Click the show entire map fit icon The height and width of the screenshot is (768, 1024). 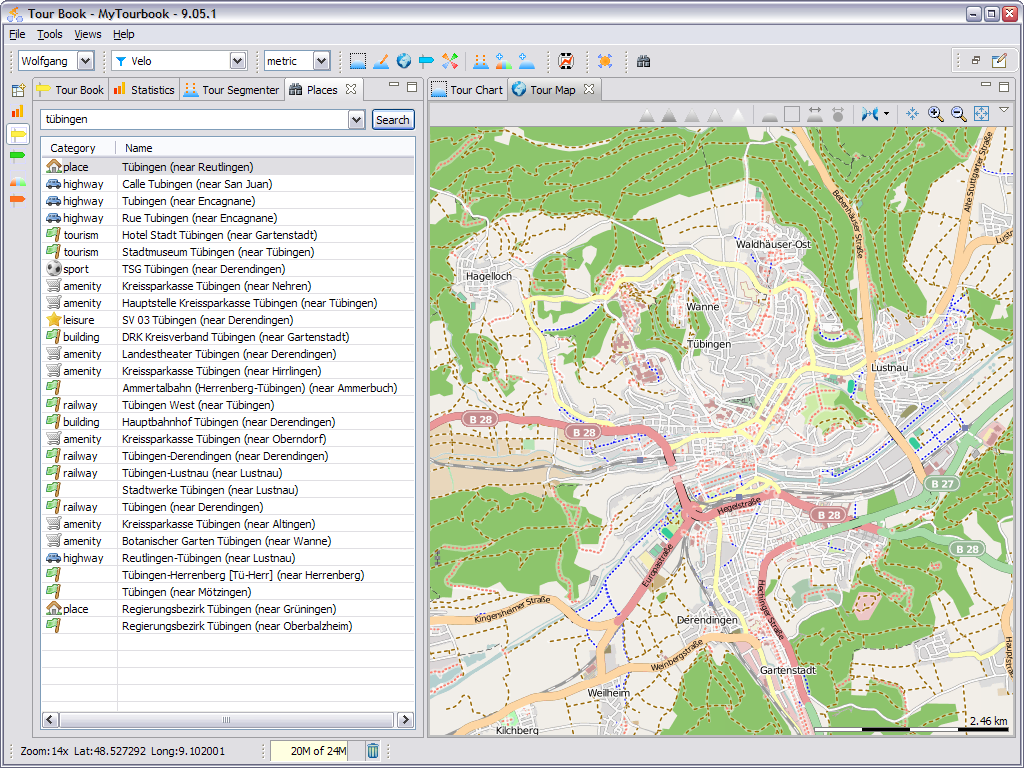[981, 114]
